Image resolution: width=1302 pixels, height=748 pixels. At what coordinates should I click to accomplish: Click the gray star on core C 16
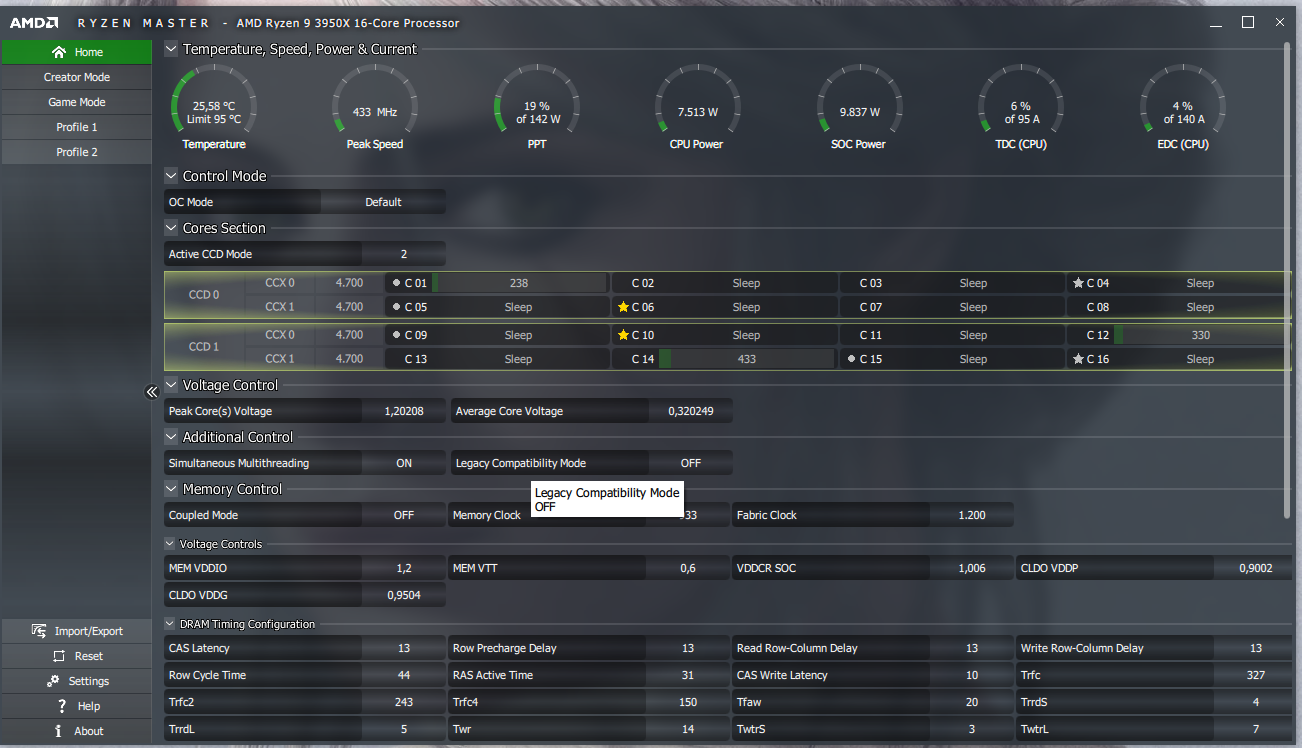pyautogui.click(x=1078, y=359)
